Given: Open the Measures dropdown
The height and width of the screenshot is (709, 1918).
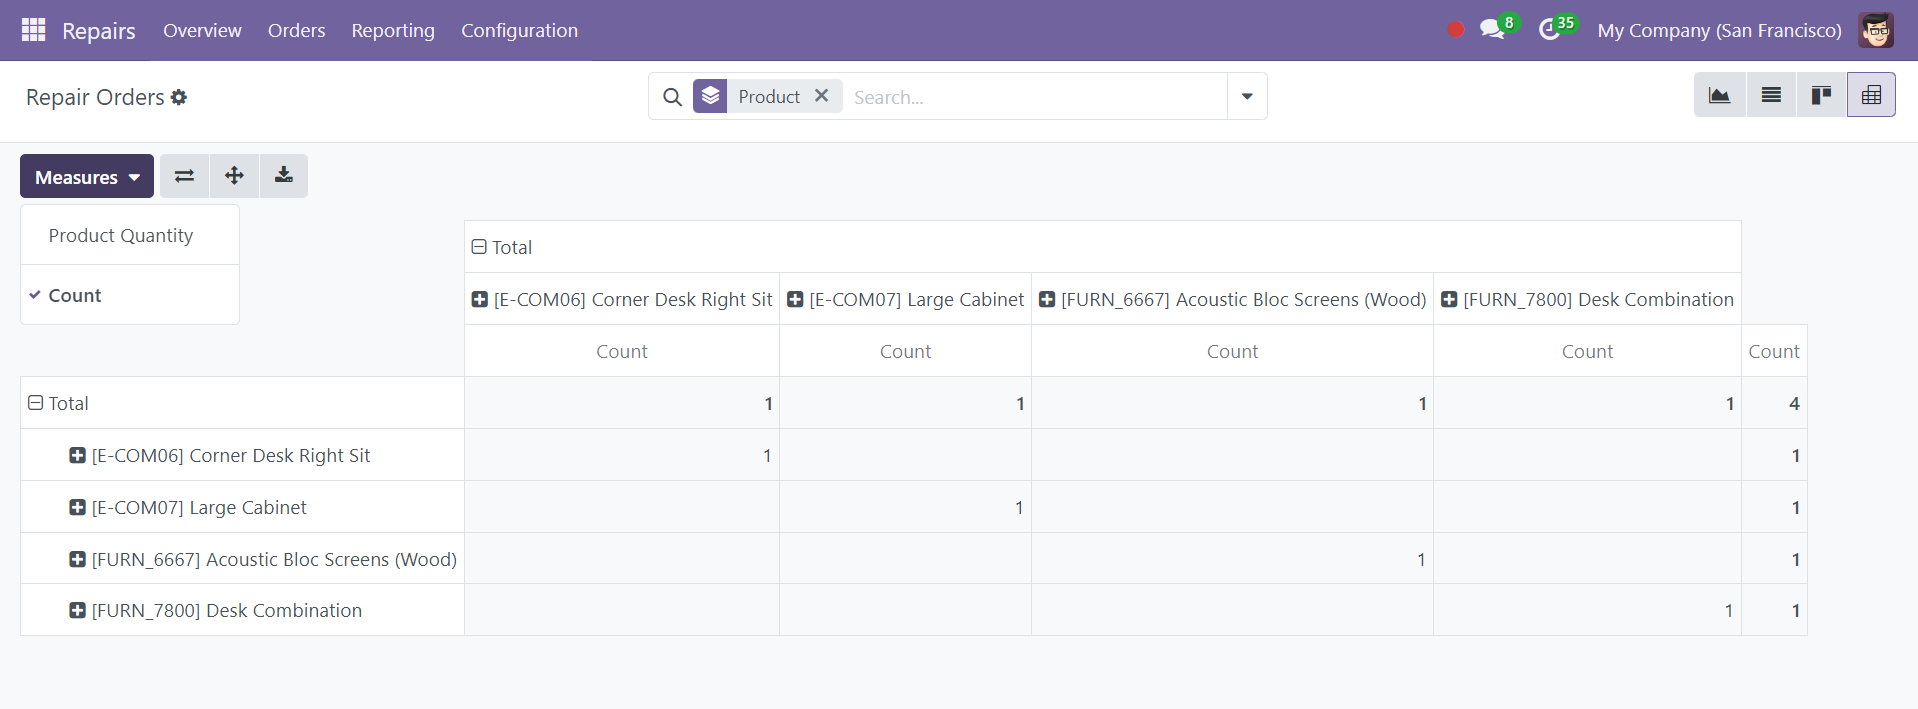Looking at the screenshot, I should [x=87, y=176].
